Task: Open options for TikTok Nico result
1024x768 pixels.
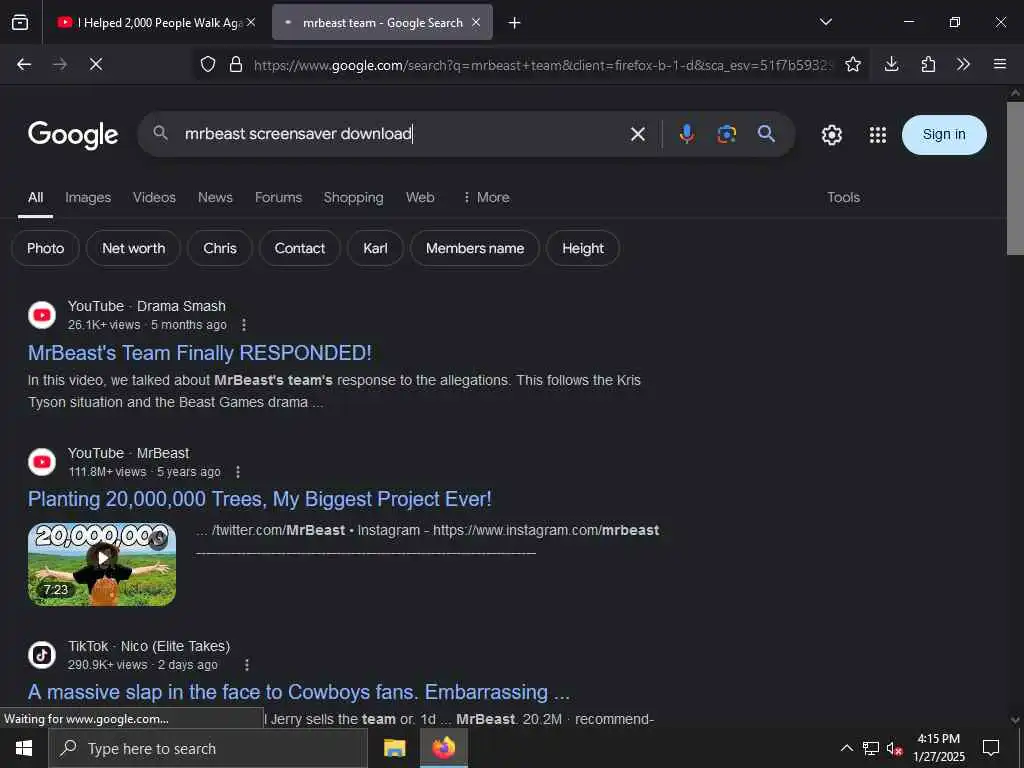Action: (247, 665)
